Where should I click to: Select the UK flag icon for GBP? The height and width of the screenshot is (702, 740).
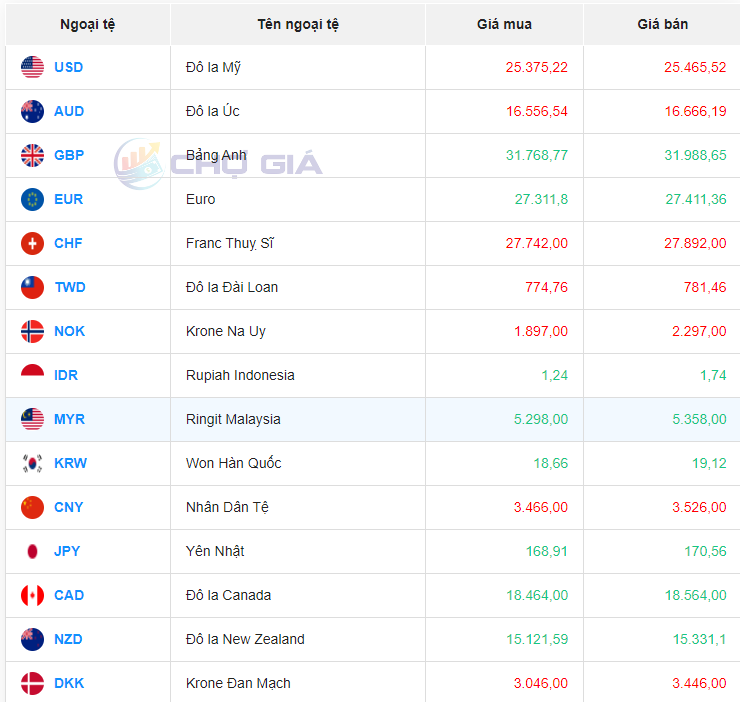pyautogui.click(x=33, y=155)
